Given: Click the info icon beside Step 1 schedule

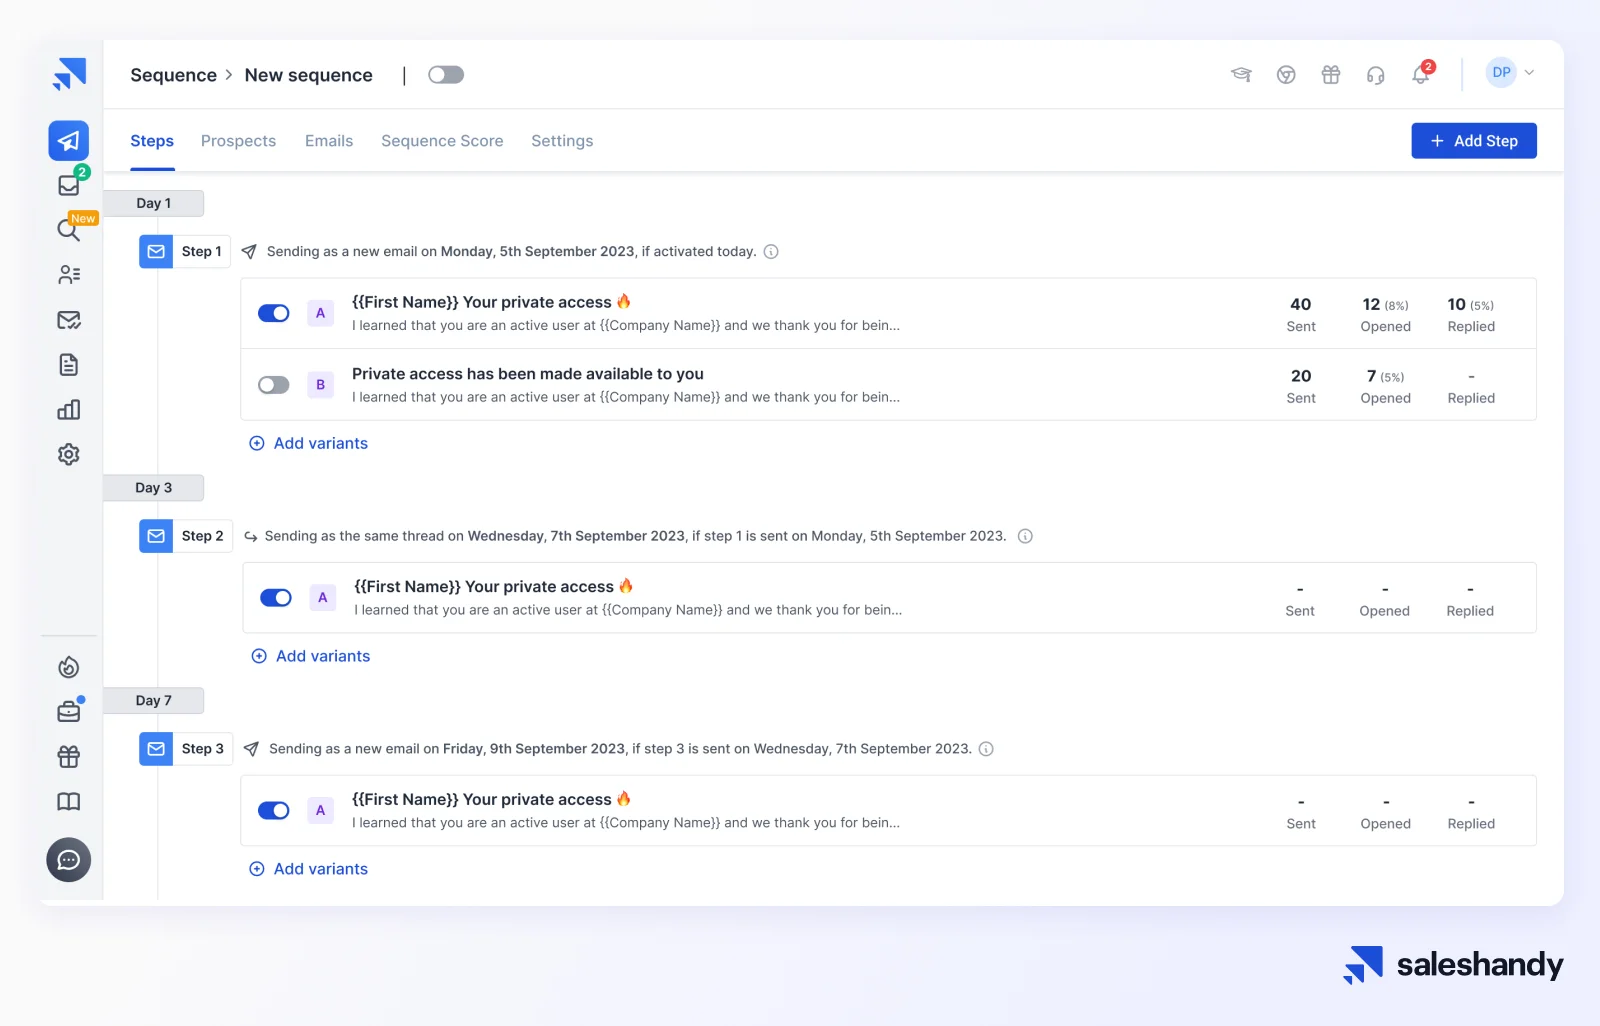Looking at the screenshot, I should tap(771, 252).
